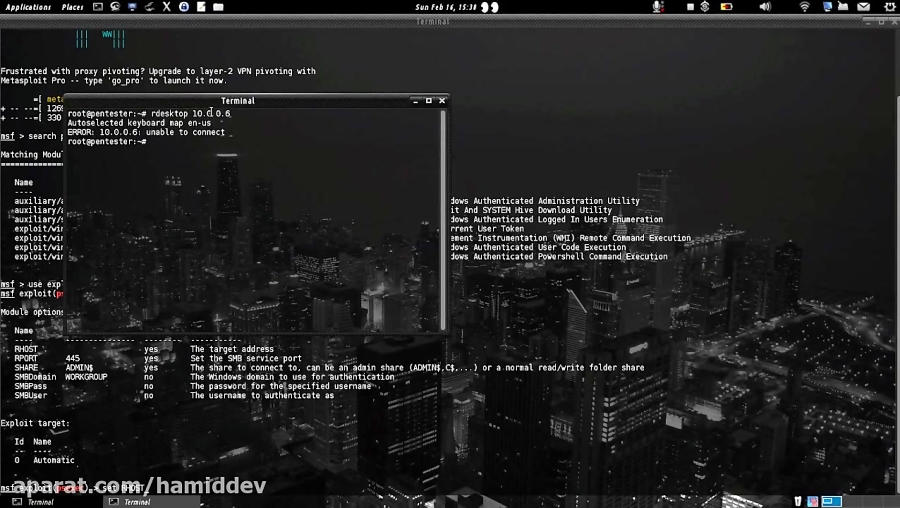Click the X launcher icon in panel
The width and height of the screenshot is (900, 508).
pyautogui.click(x=166, y=7)
